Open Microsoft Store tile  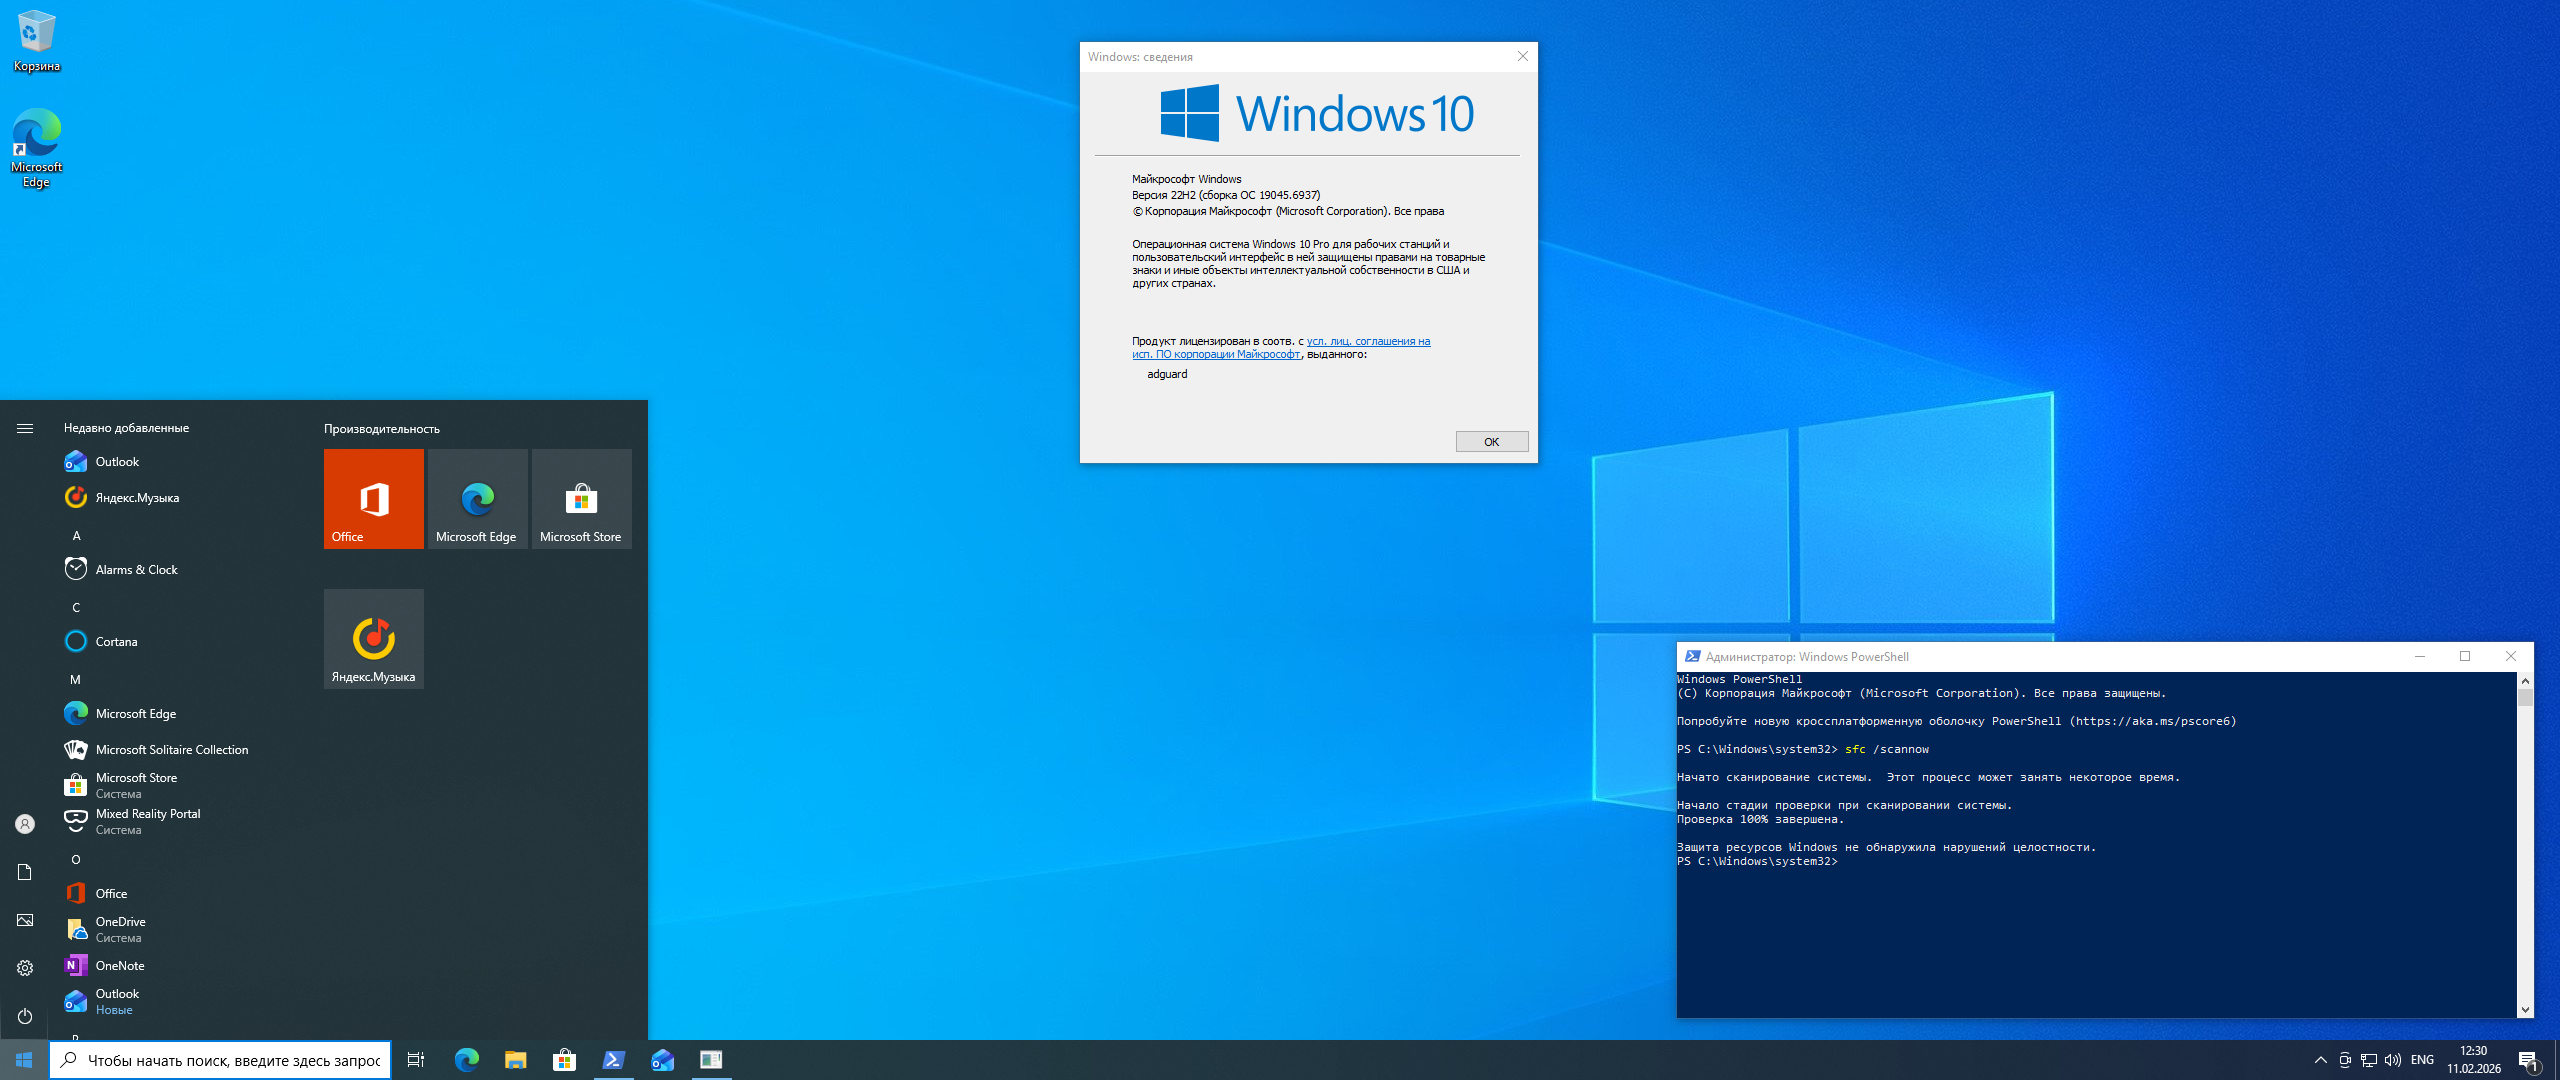pos(581,499)
